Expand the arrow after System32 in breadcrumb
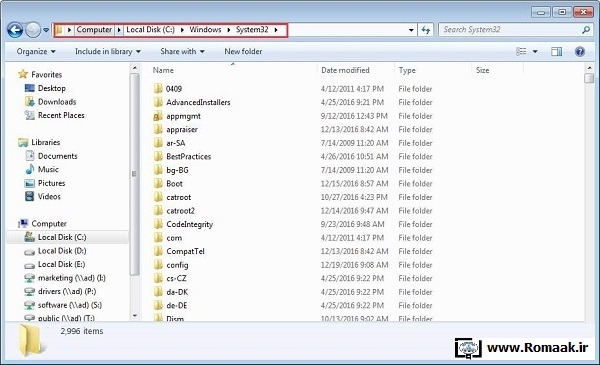This screenshot has width=600, height=365. point(276,30)
